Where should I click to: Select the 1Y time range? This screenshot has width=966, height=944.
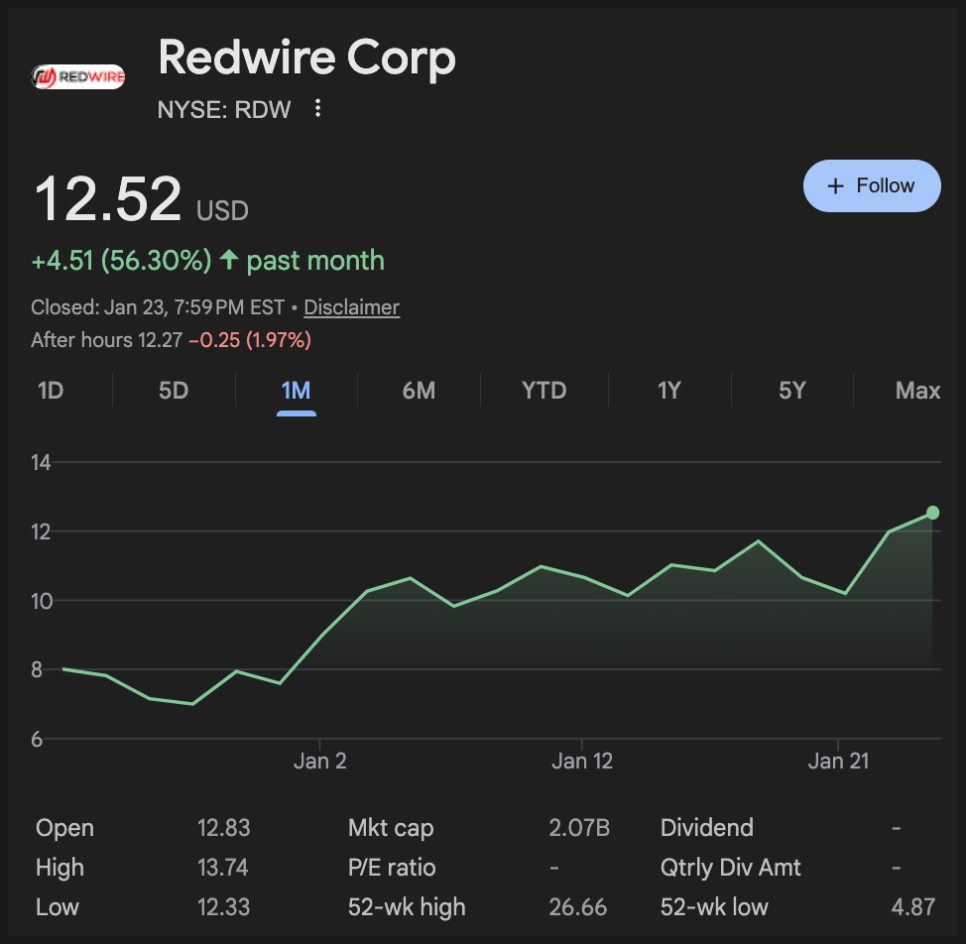coord(669,391)
